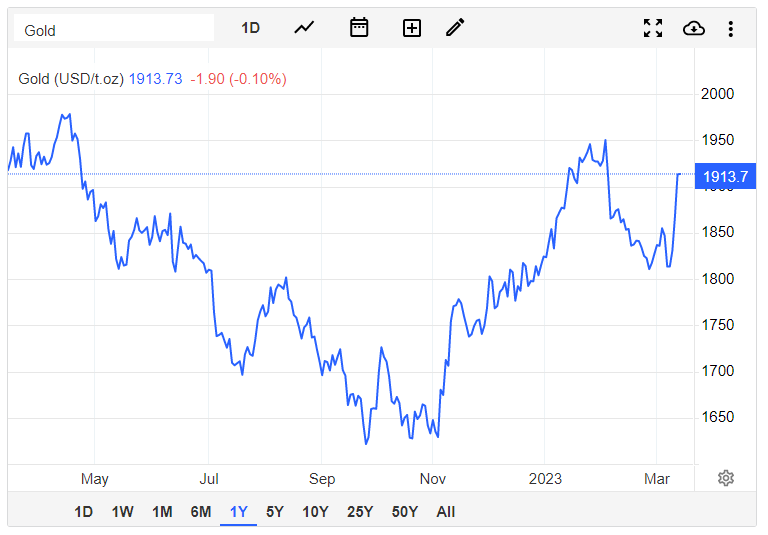Click the 1950 price axis label

coord(718,140)
